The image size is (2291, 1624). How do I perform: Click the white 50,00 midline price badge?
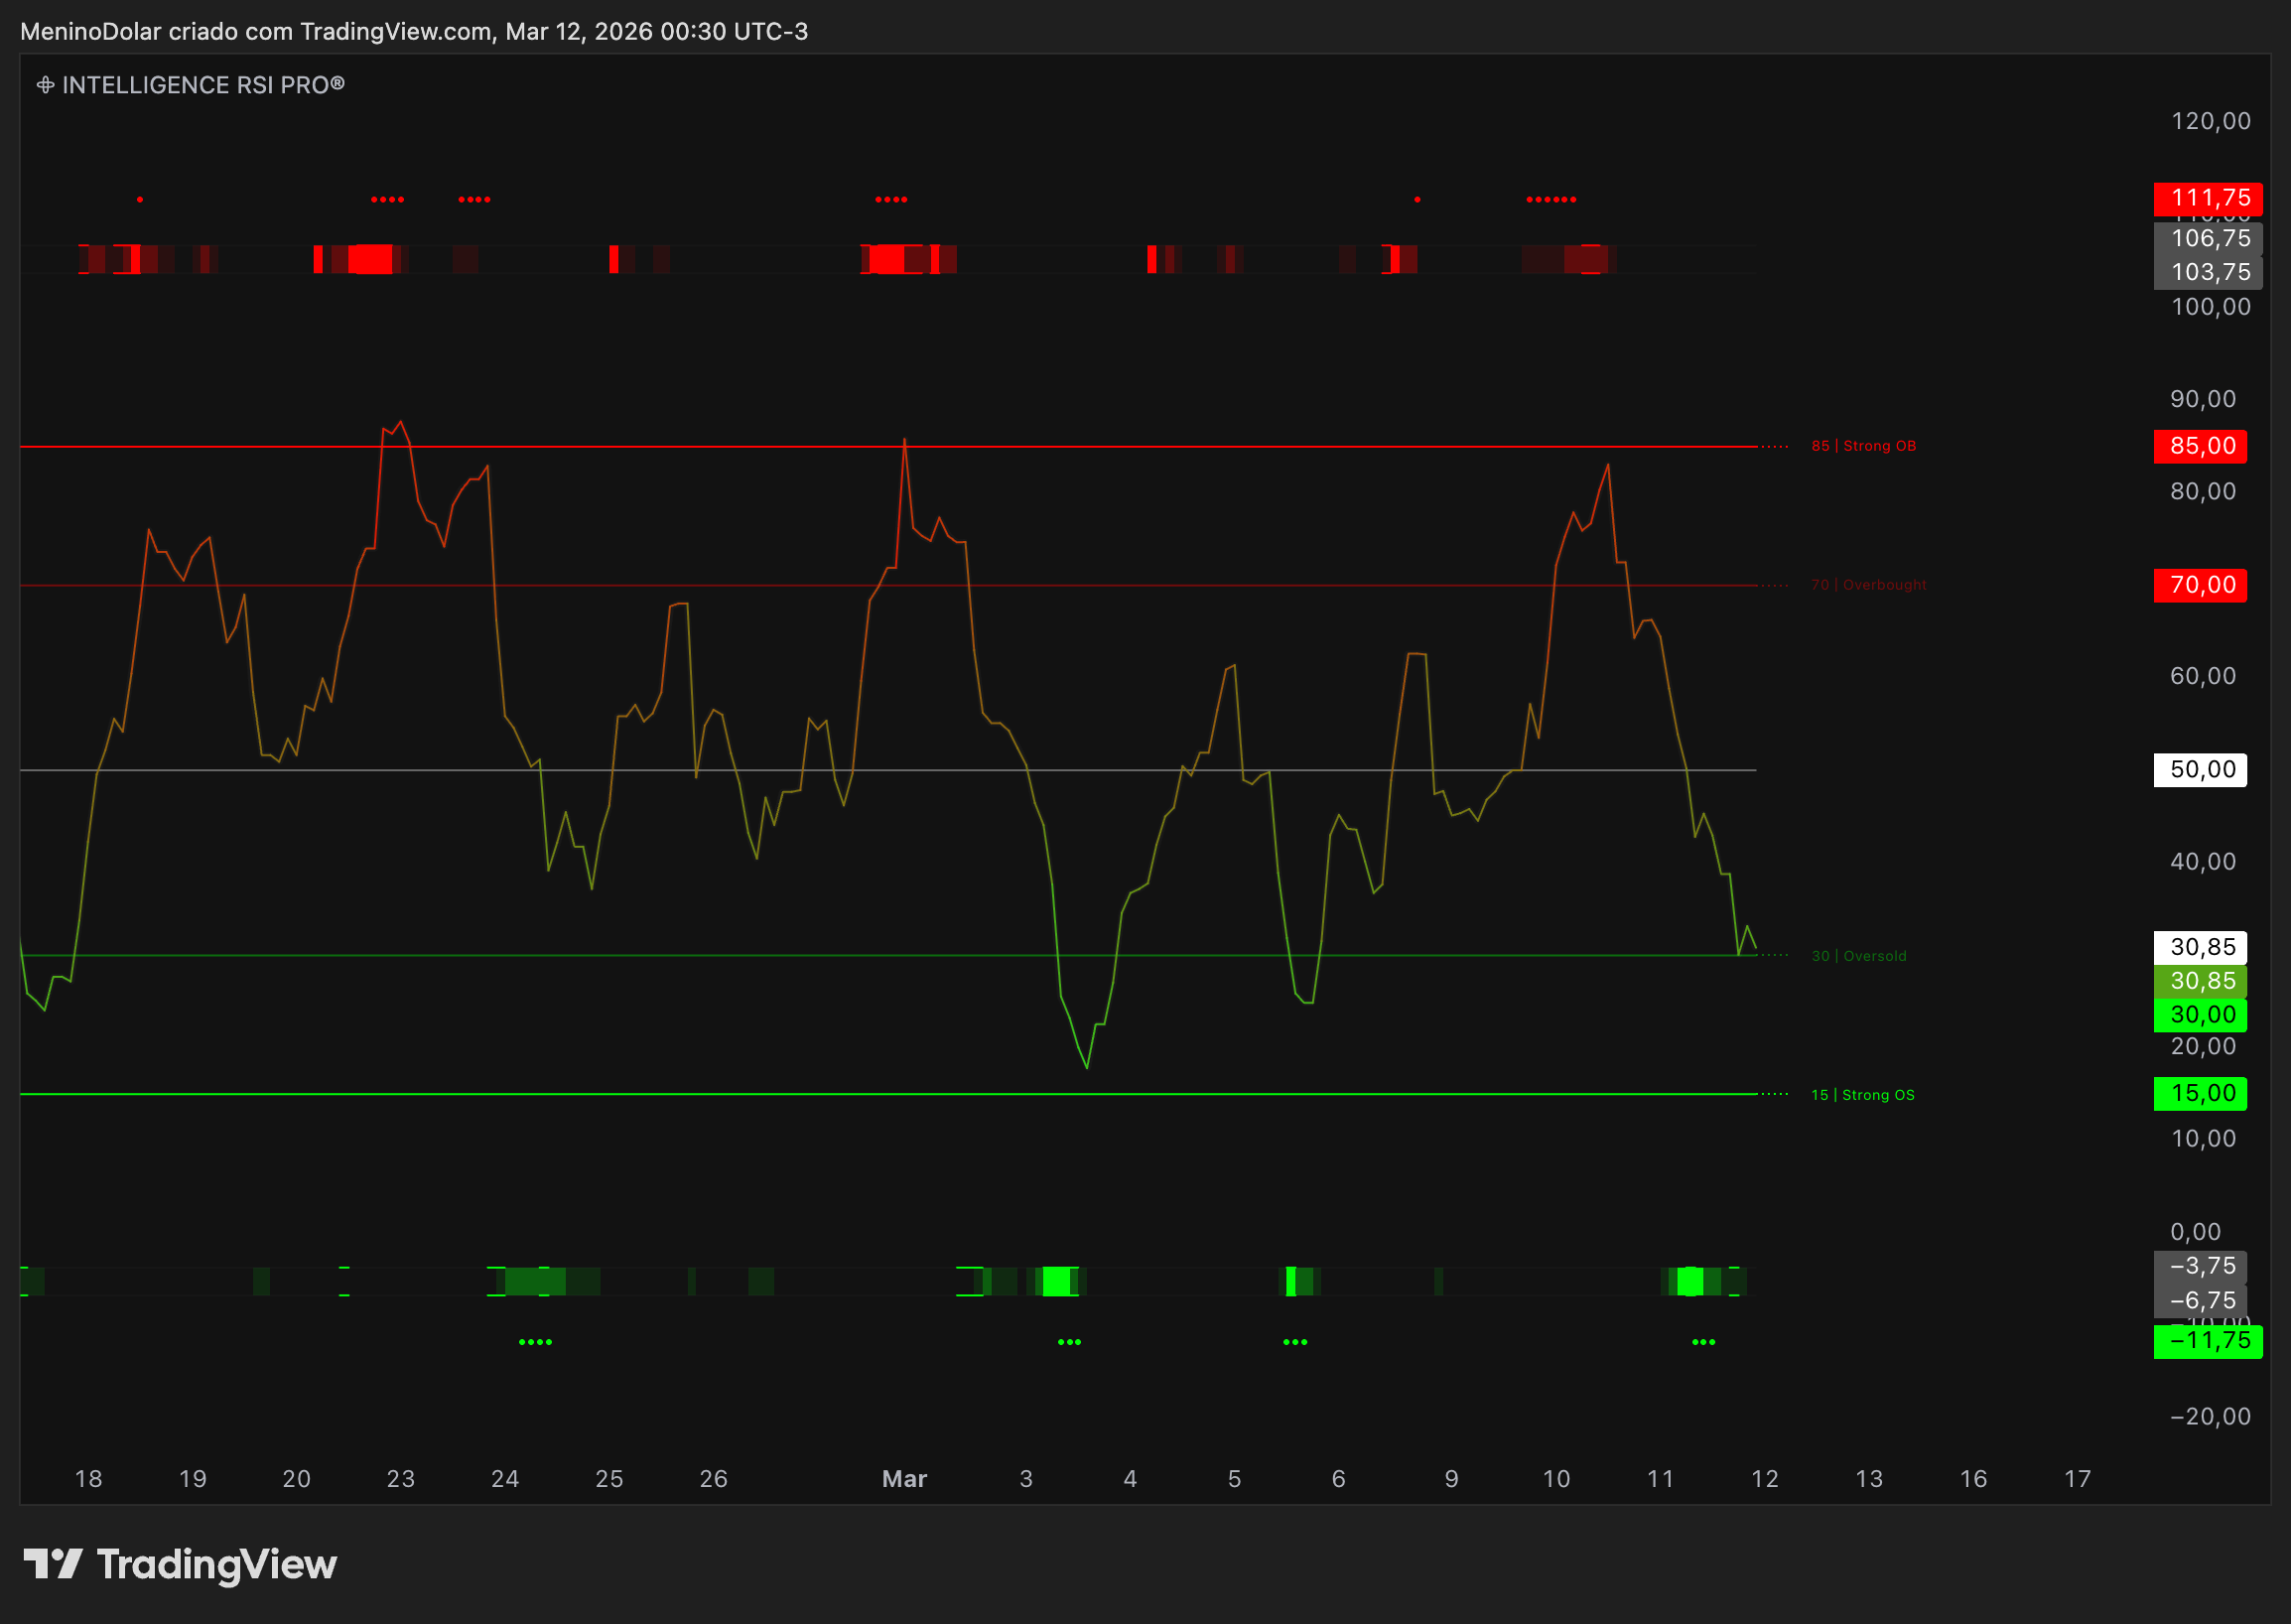pyautogui.click(x=2200, y=769)
